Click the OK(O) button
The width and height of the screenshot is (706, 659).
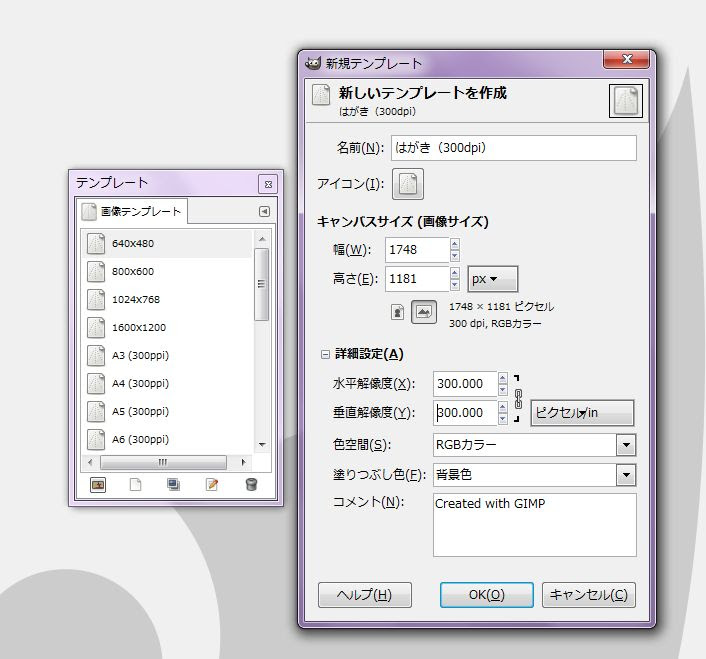tap(487, 595)
